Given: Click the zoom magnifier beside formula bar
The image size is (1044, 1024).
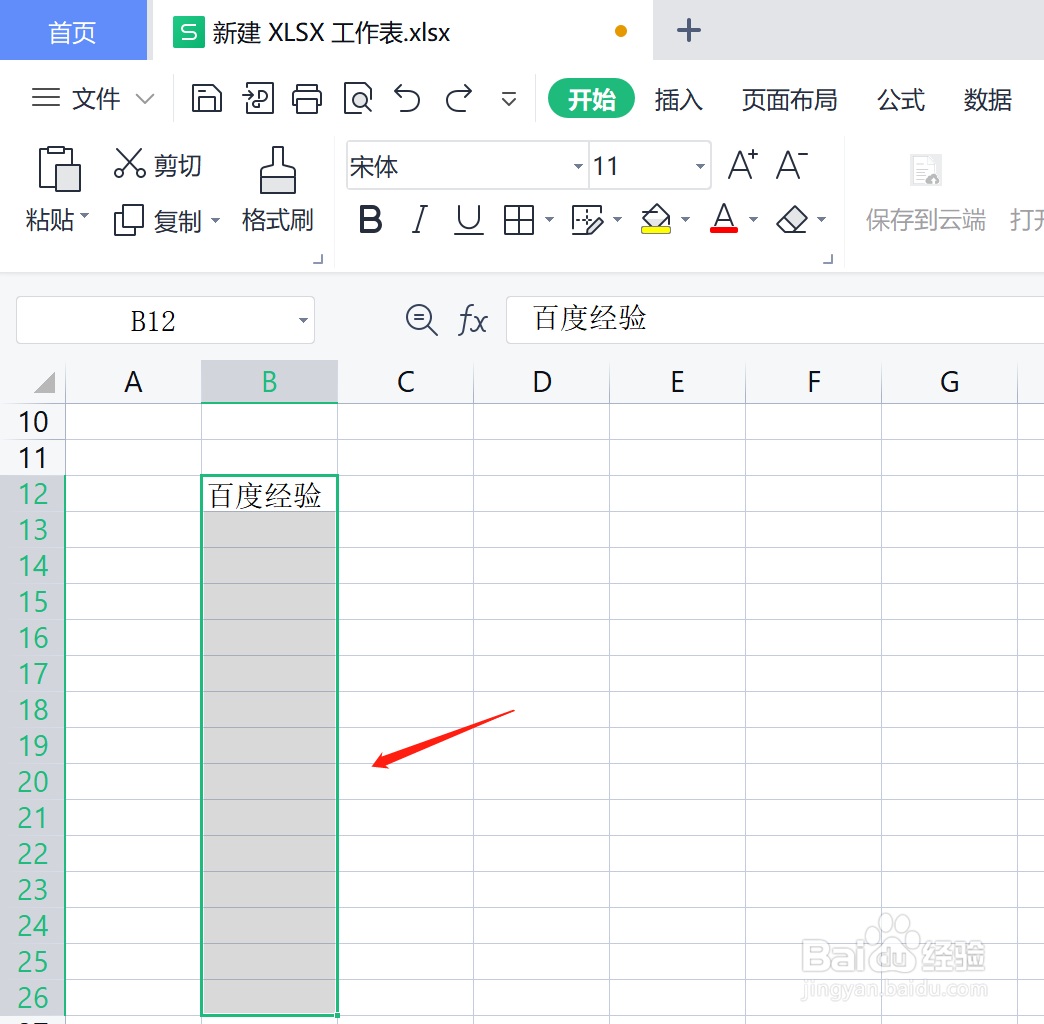Looking at the screenshot, I should point(421,320).
